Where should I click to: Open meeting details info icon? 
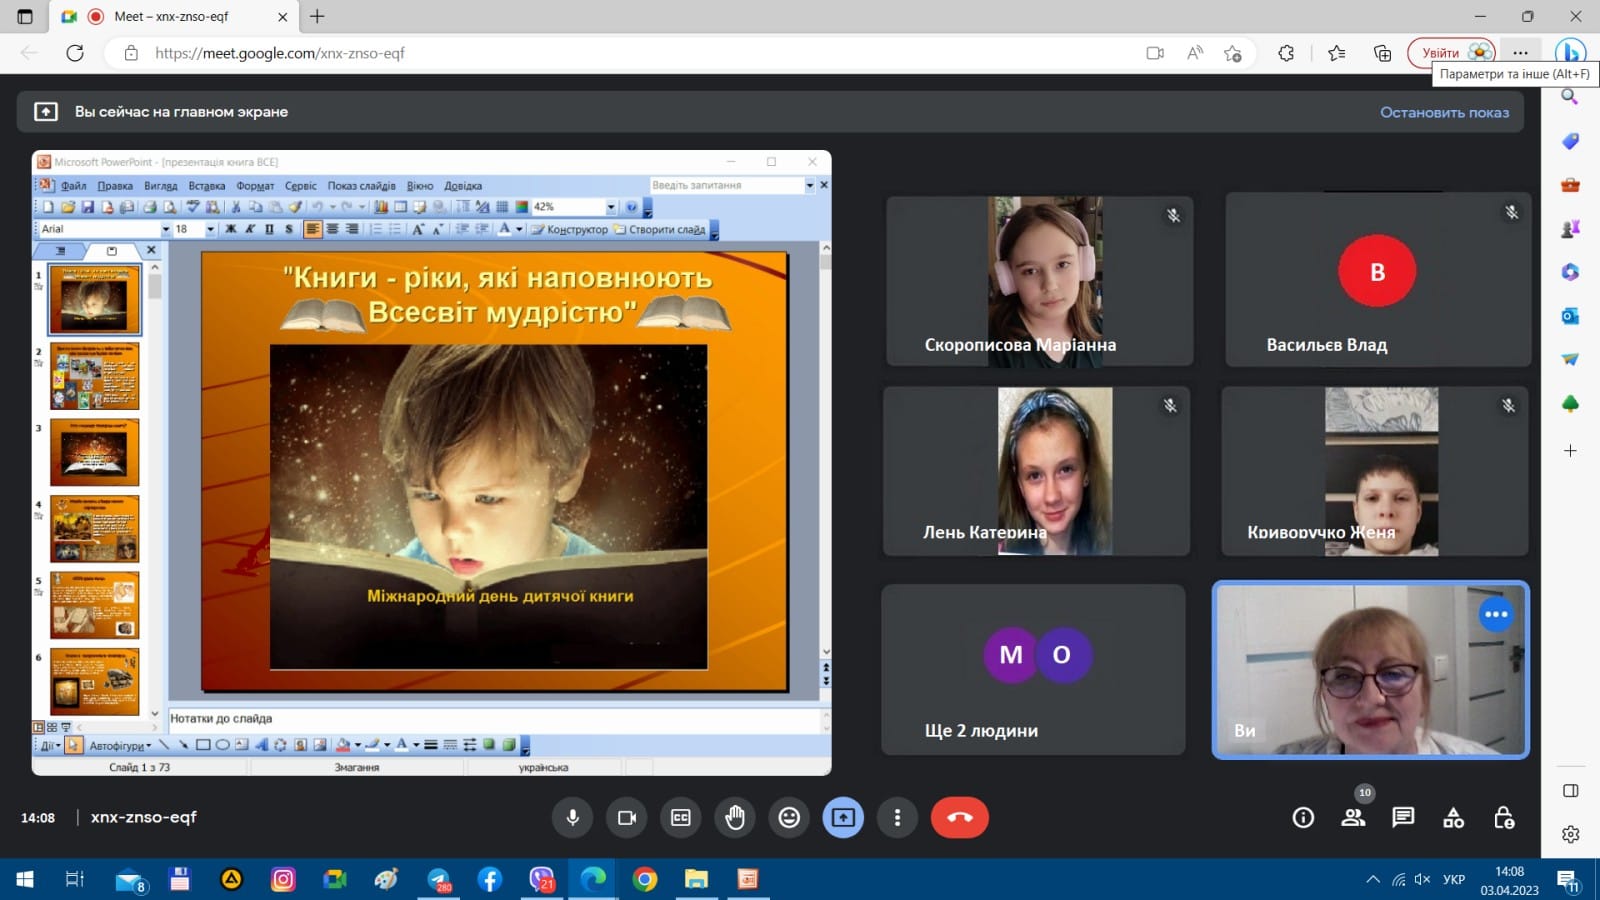[x=1303, y=818]
